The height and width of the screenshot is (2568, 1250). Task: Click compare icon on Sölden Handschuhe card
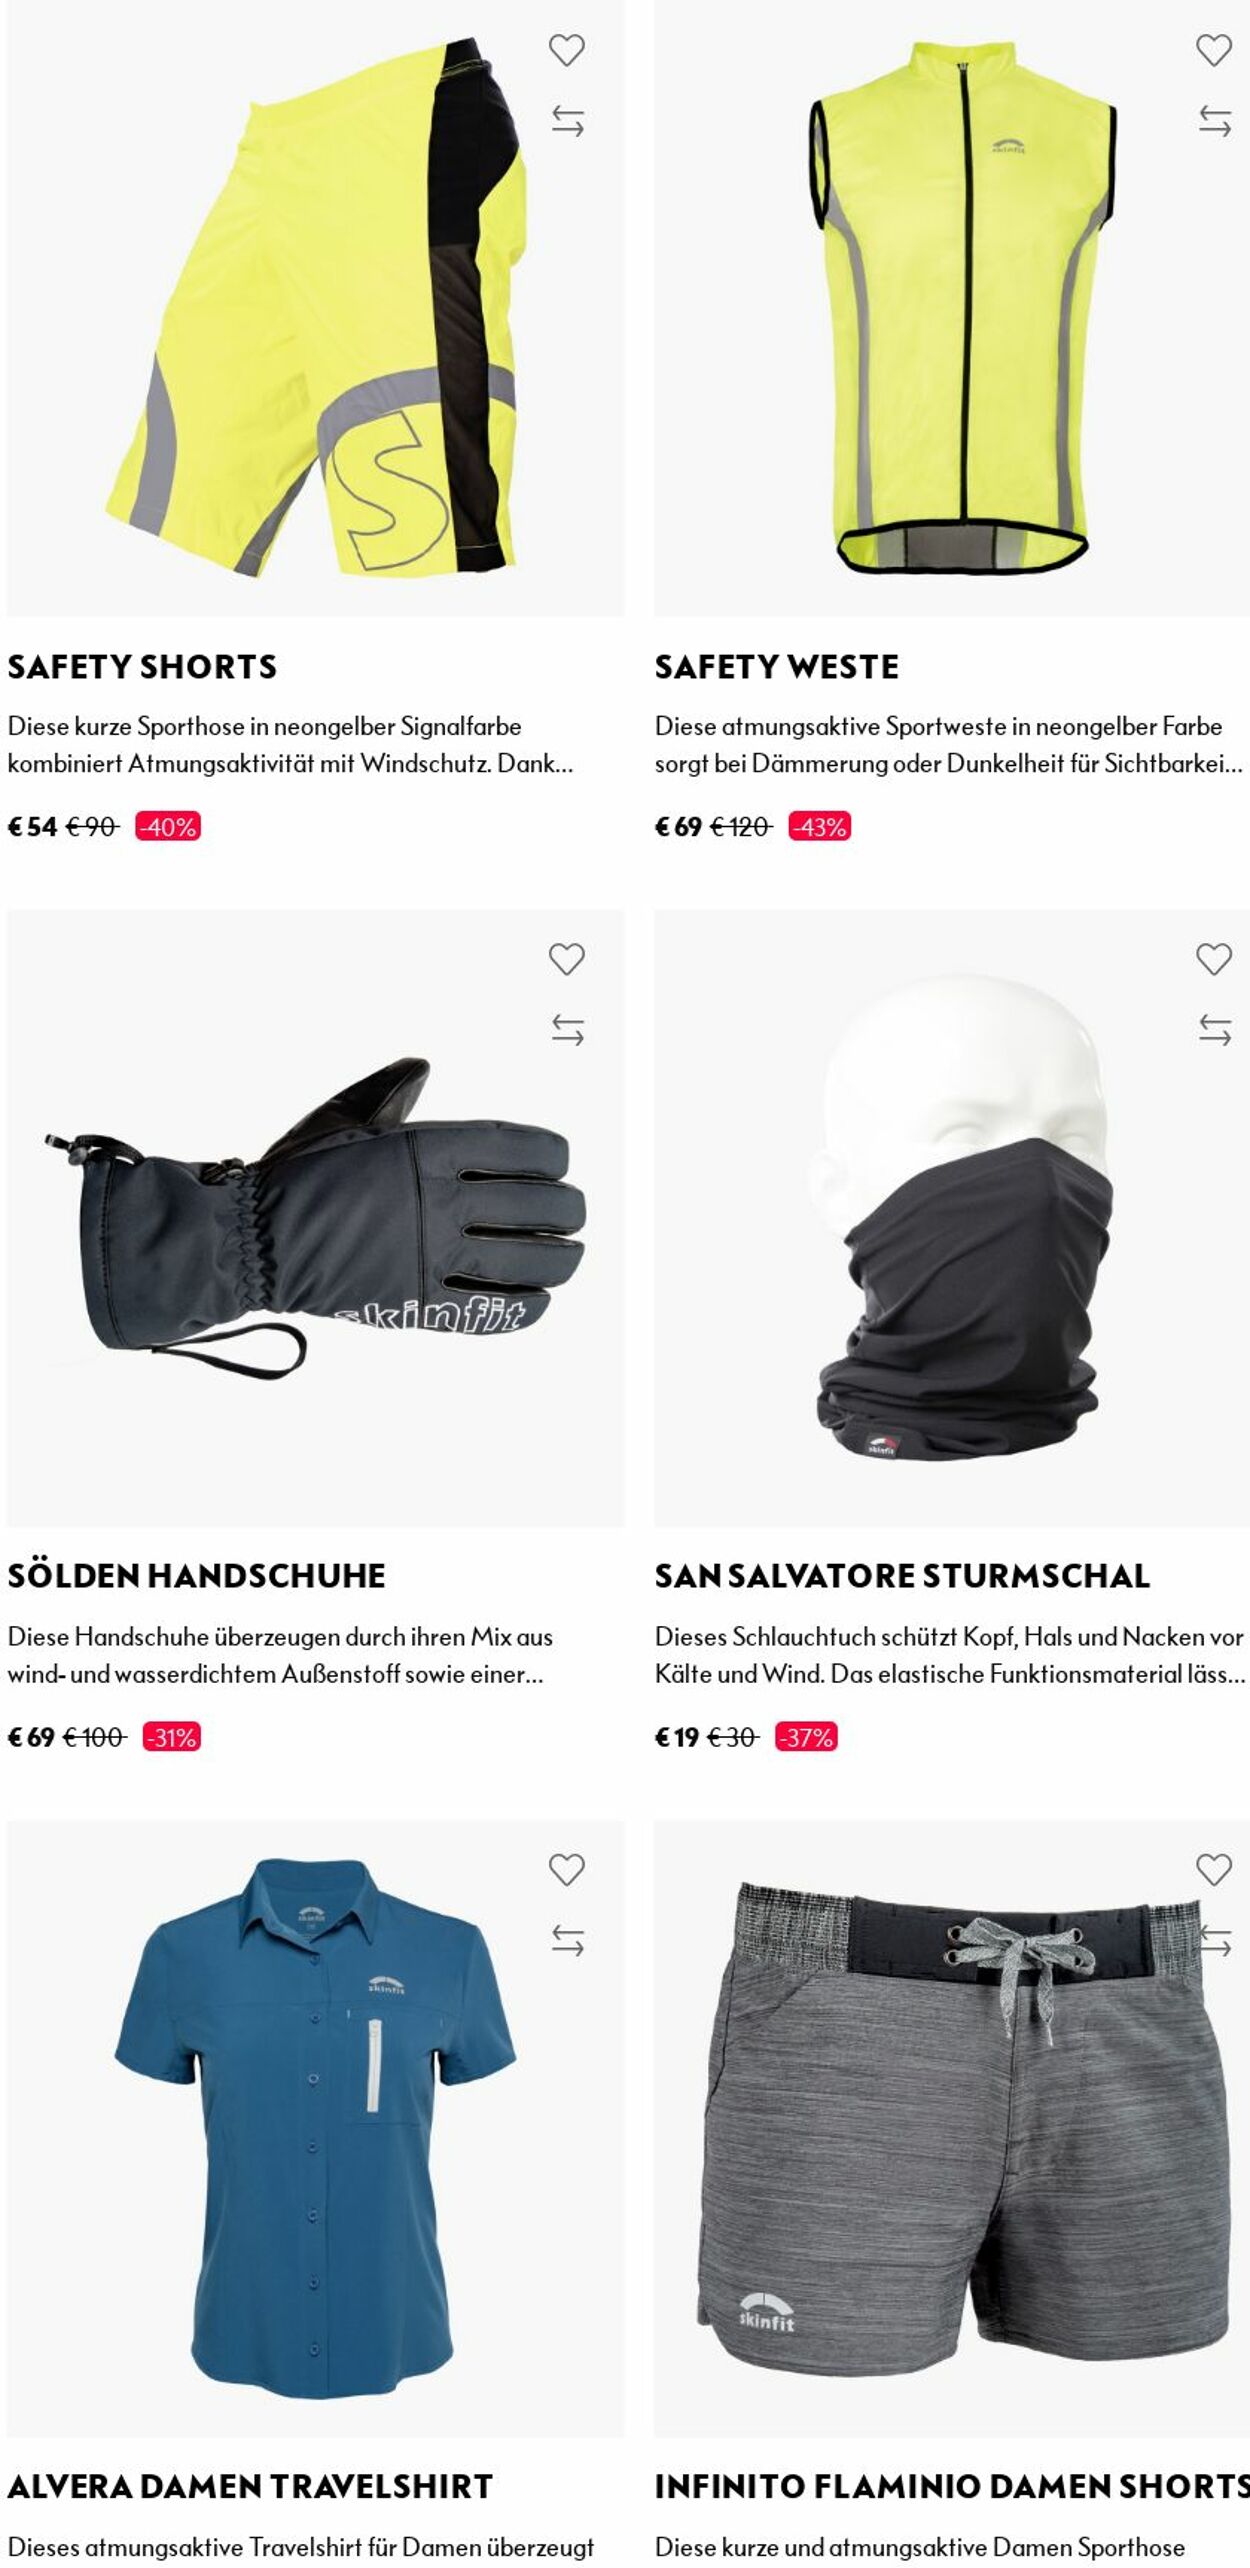567,1030
